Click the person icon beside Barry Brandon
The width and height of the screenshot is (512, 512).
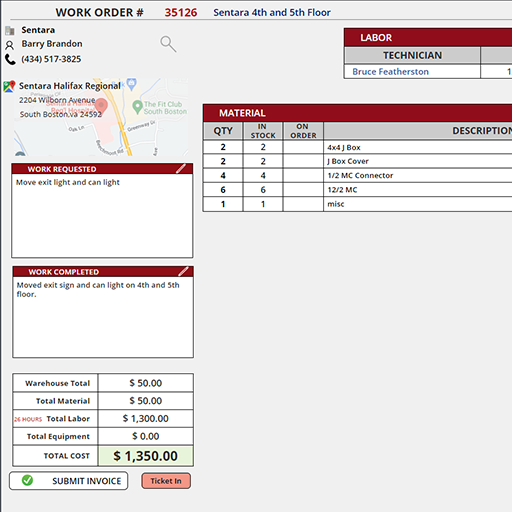pos(10,45)
